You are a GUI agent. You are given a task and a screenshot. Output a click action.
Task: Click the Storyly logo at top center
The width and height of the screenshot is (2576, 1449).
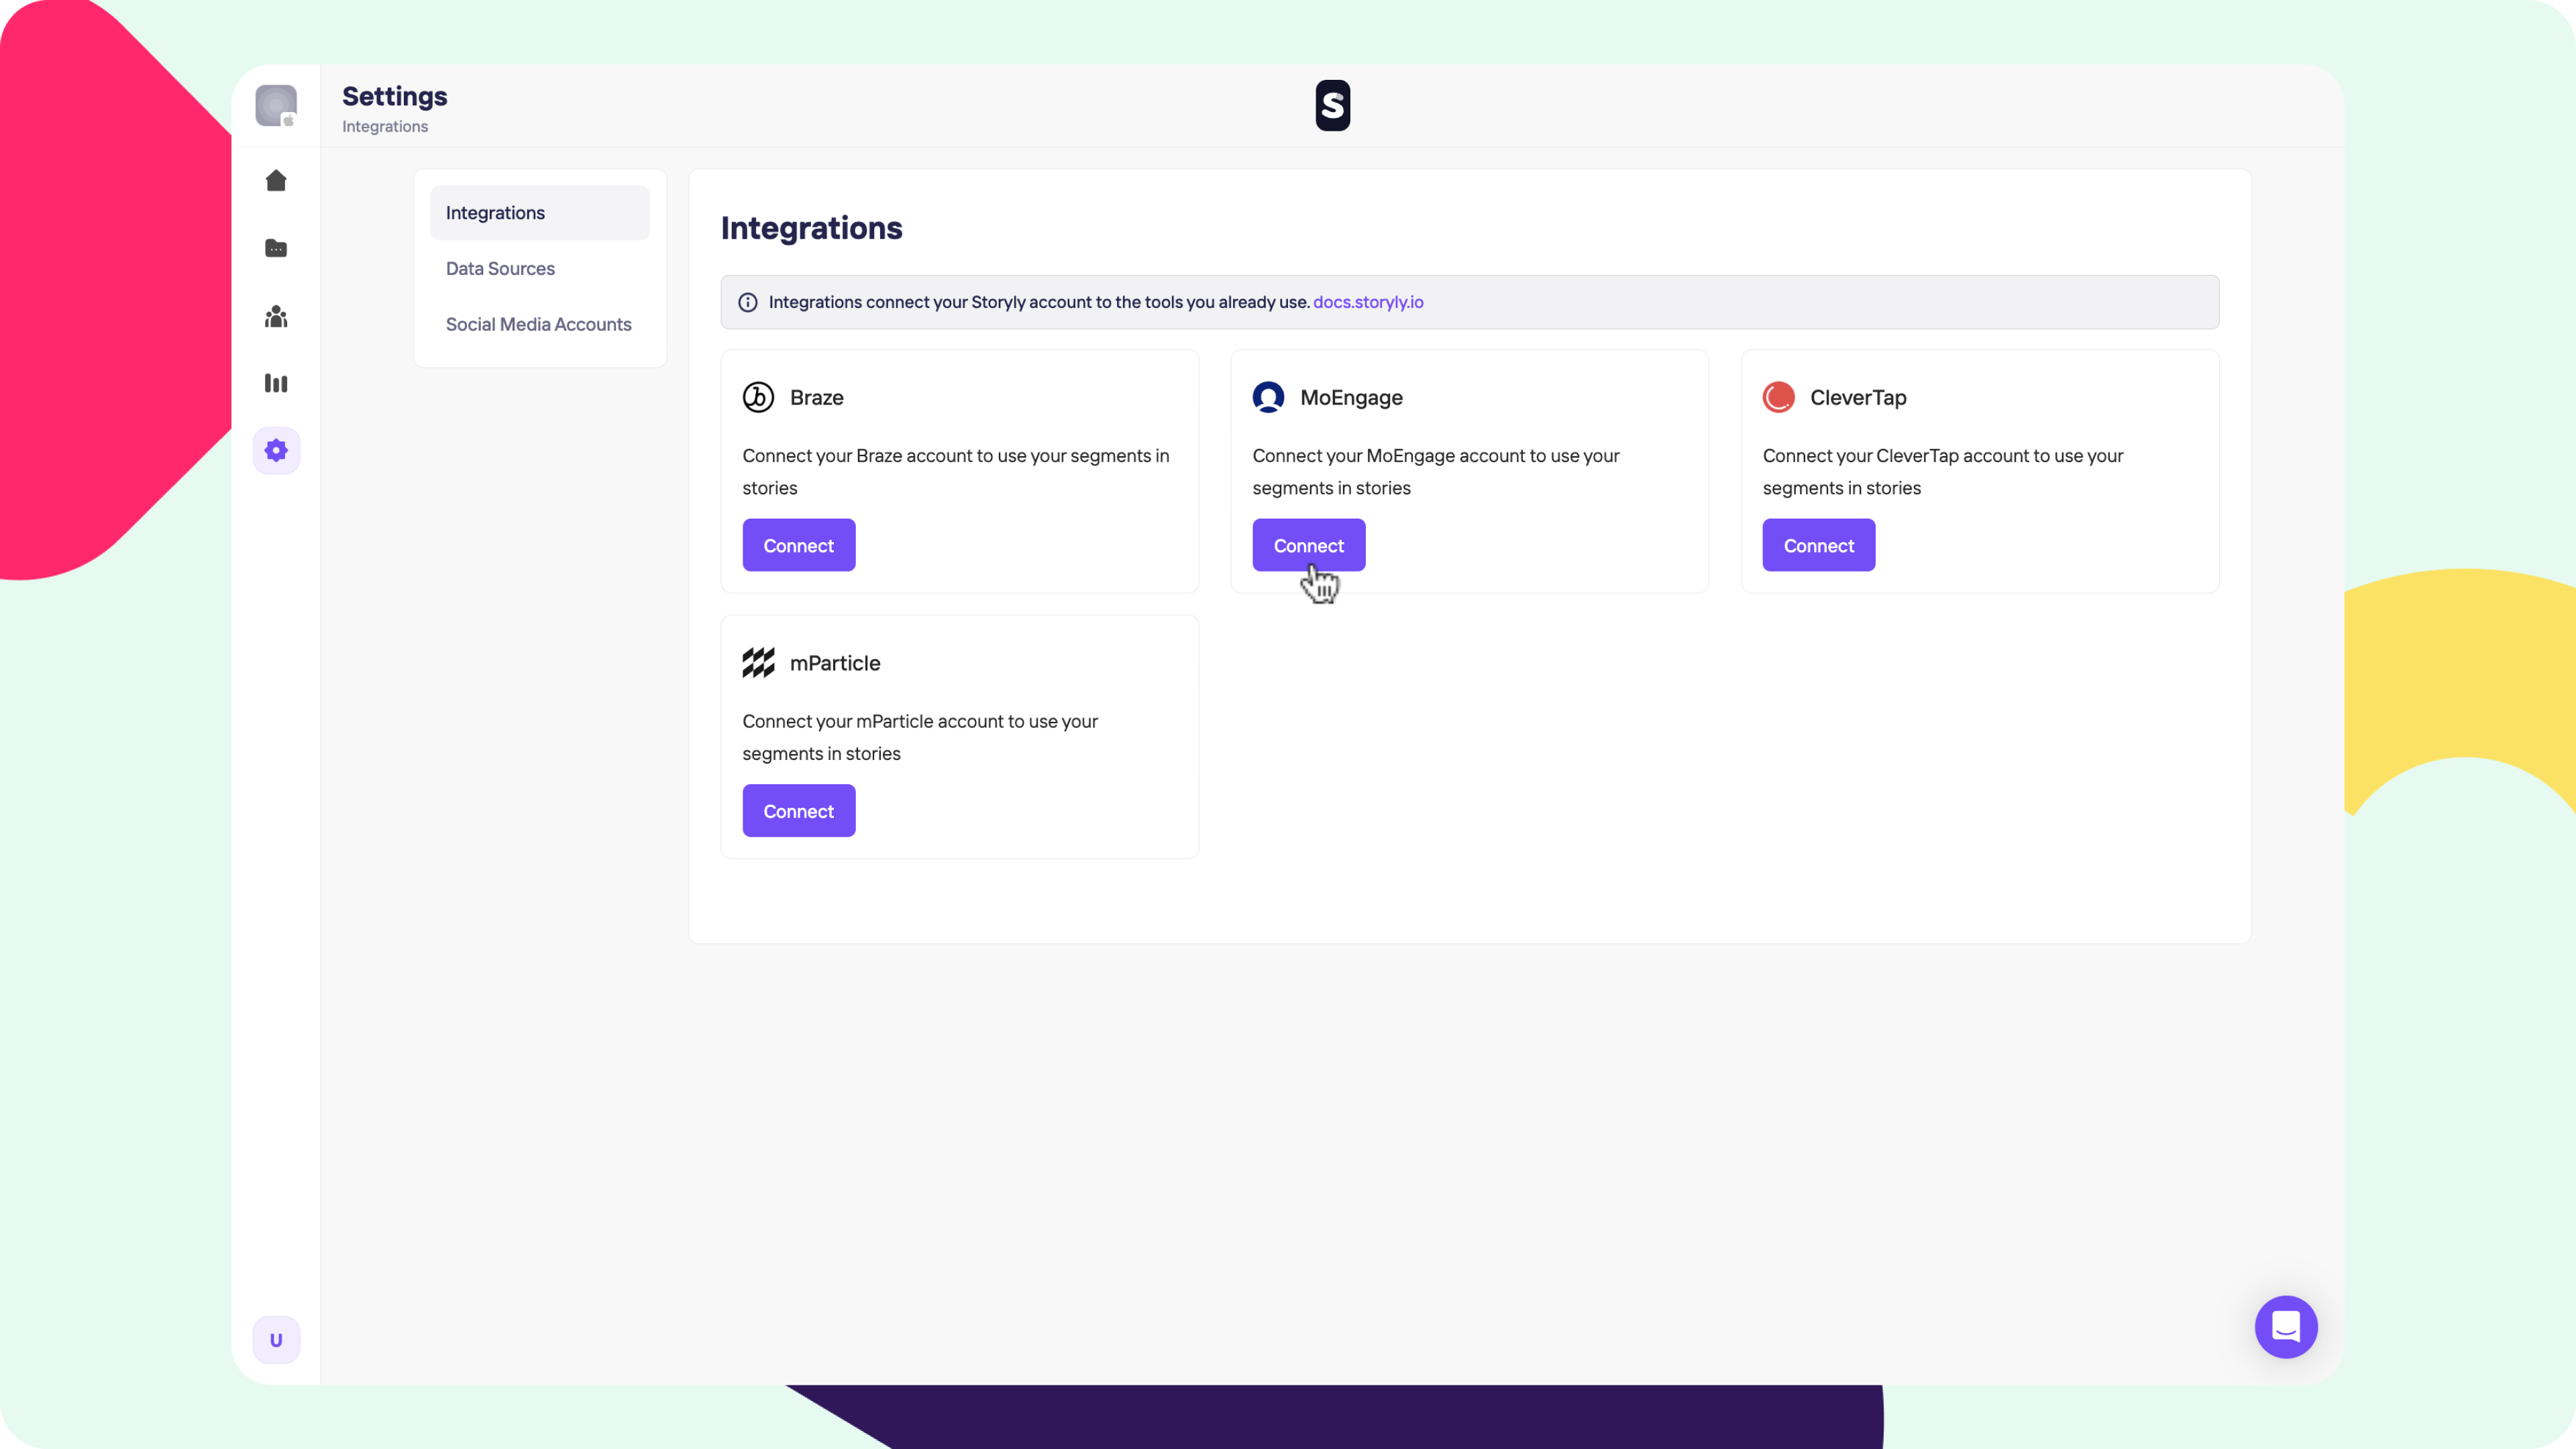1332,105
